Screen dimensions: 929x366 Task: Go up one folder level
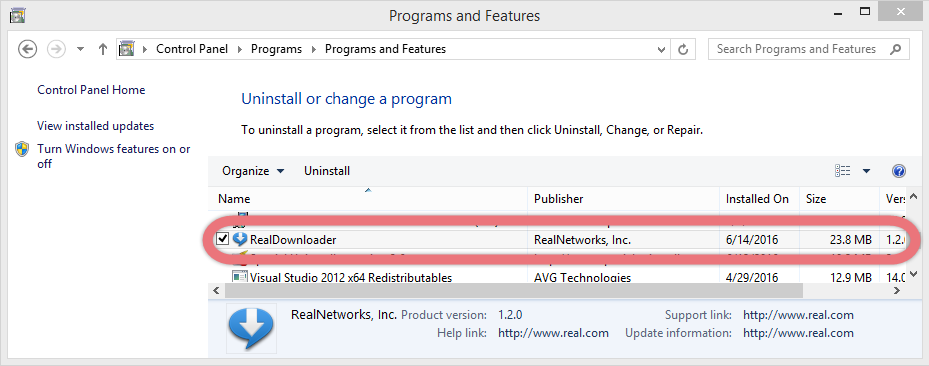(102, 49)
